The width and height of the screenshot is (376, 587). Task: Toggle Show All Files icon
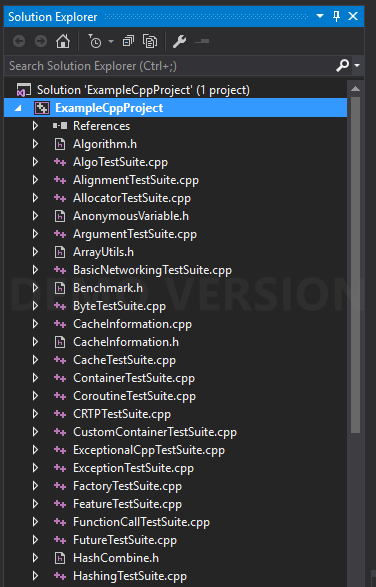pos(150,41)
